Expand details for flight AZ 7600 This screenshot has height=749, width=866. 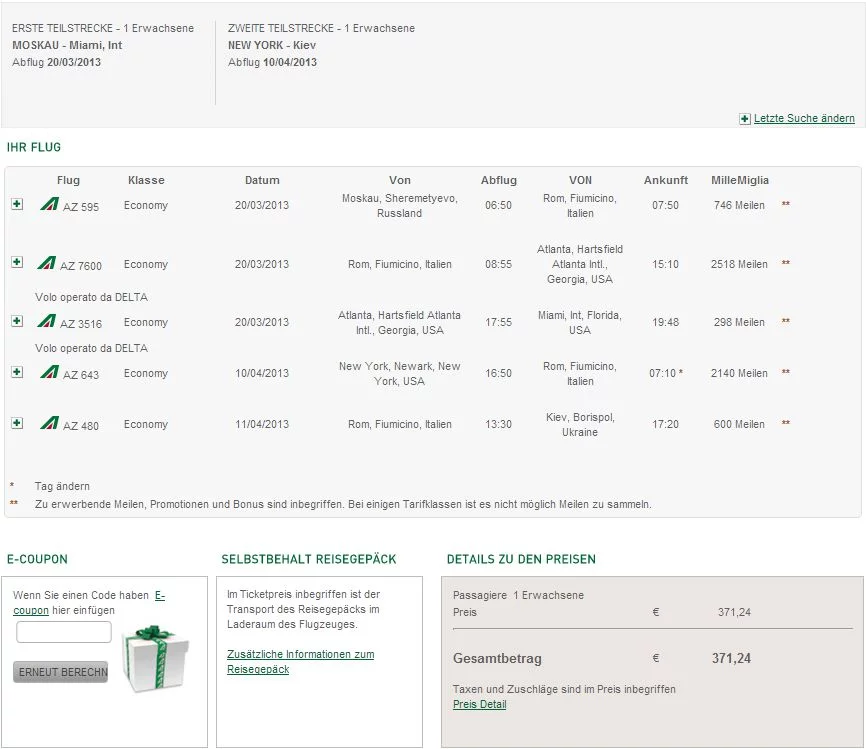(x=17, y=262)
